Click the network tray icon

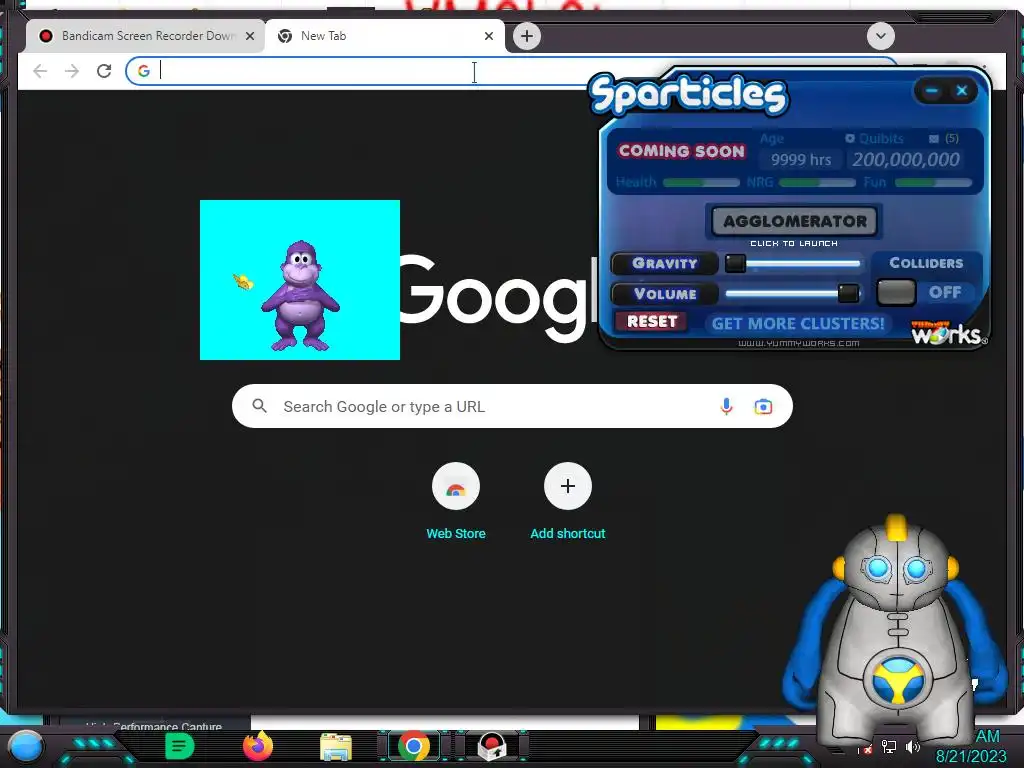pyautogui.click(x=888, y=746)
